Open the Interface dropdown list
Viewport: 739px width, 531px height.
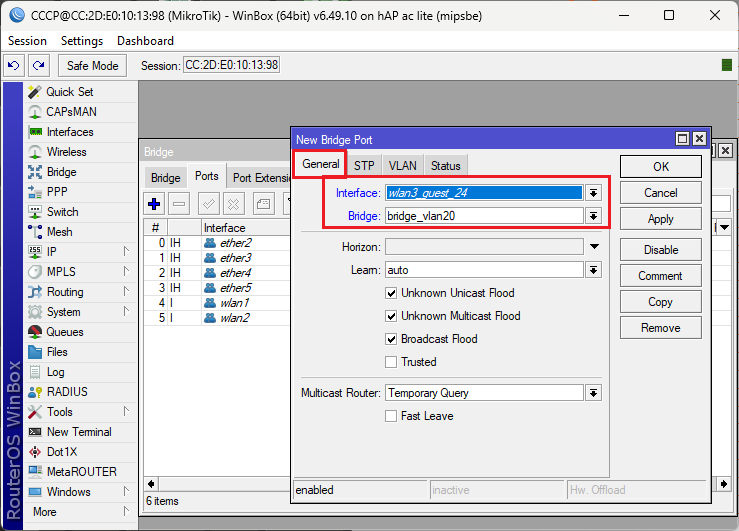pyautogui.click(x=593, y=193)
